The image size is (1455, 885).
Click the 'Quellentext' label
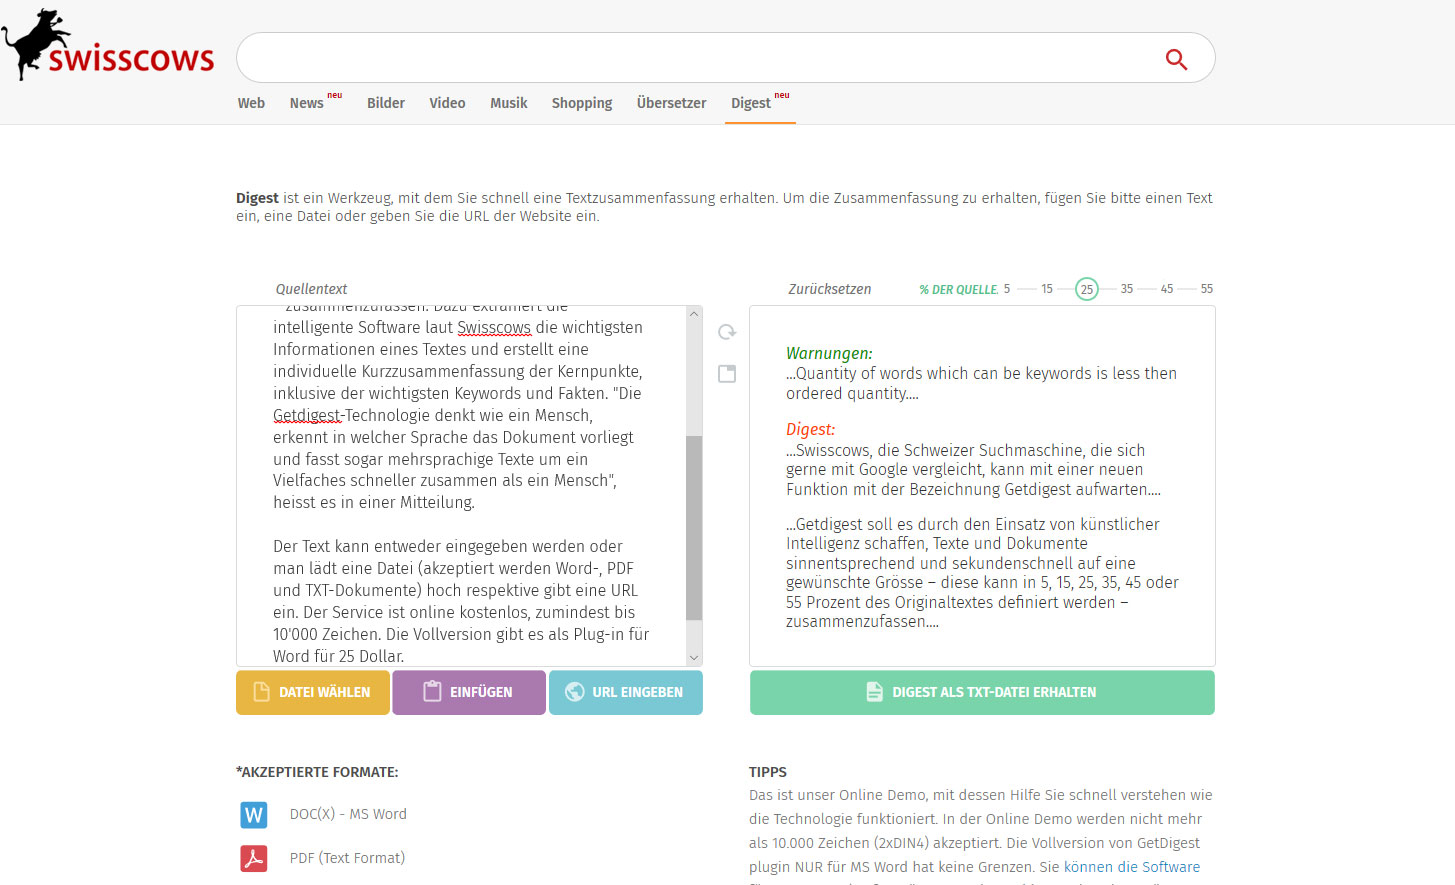[311, 289]
